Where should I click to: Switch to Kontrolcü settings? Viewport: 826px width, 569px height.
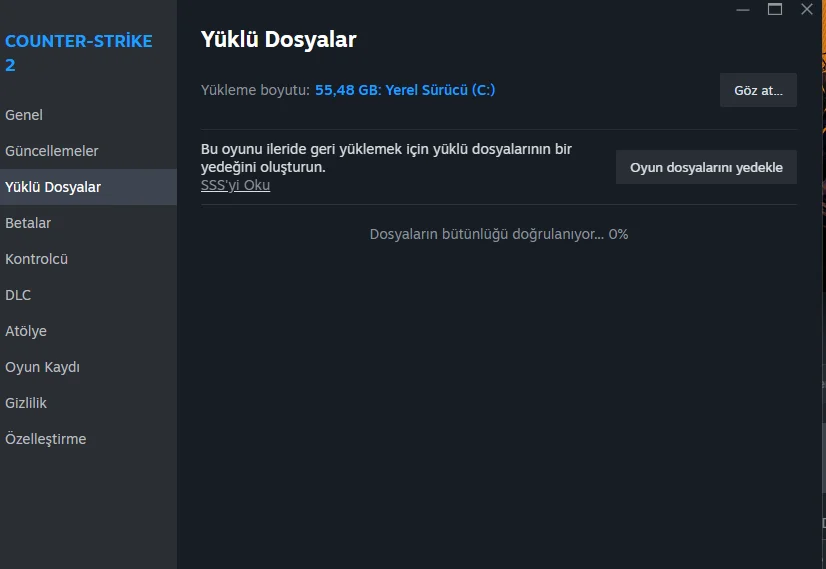pos(88,259)
